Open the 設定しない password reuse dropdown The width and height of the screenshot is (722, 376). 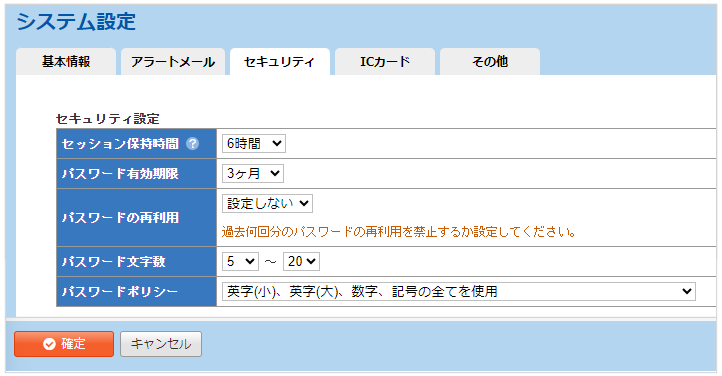click(267, 203)
